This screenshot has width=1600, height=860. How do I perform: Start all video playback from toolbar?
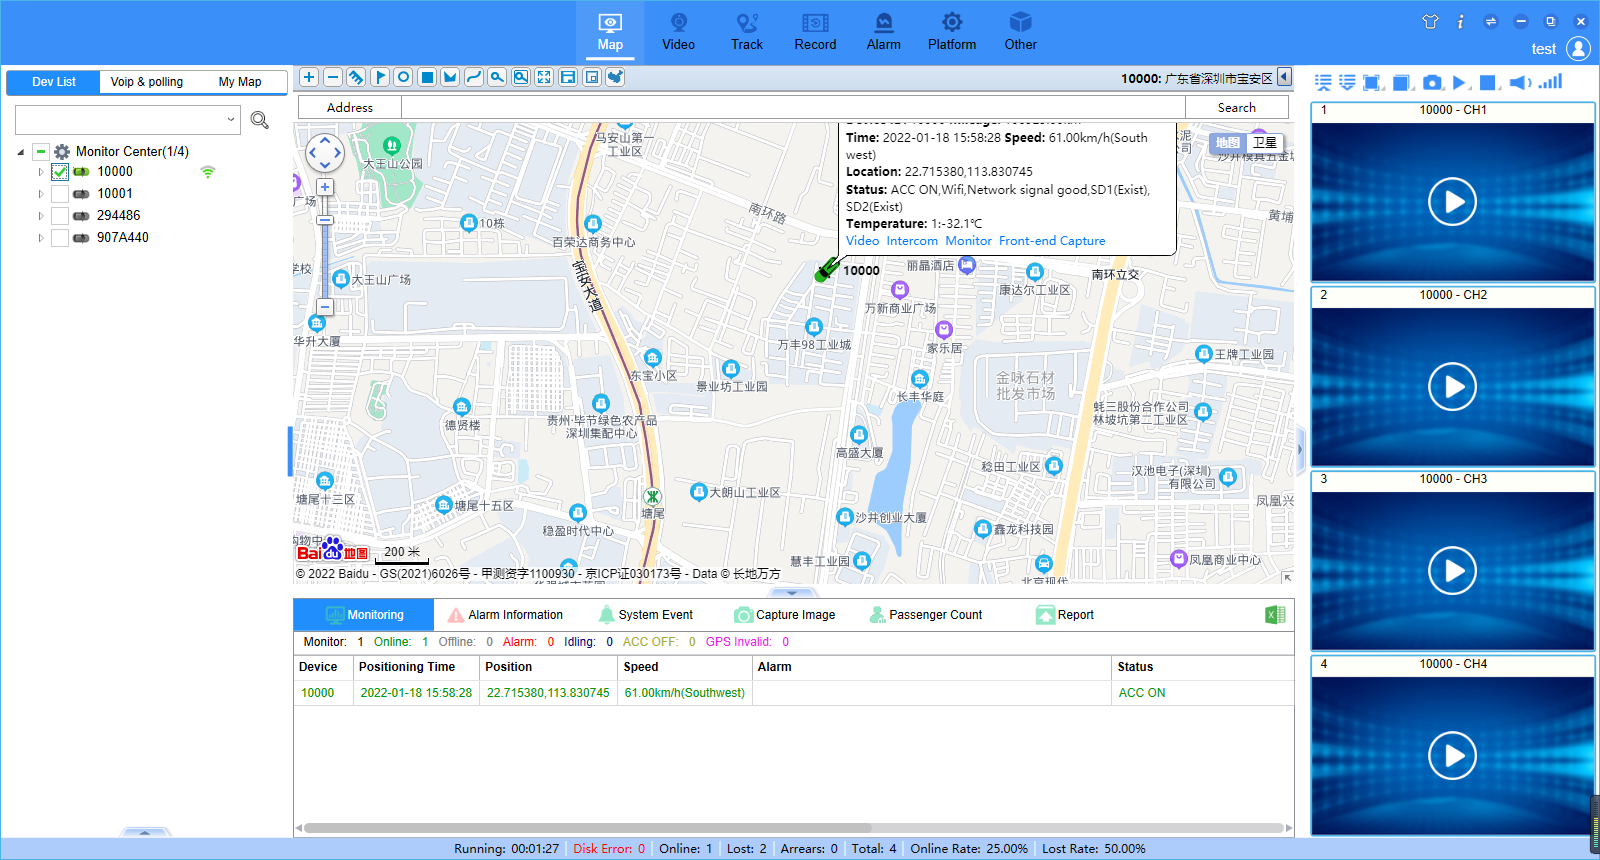coord(1459,82)
